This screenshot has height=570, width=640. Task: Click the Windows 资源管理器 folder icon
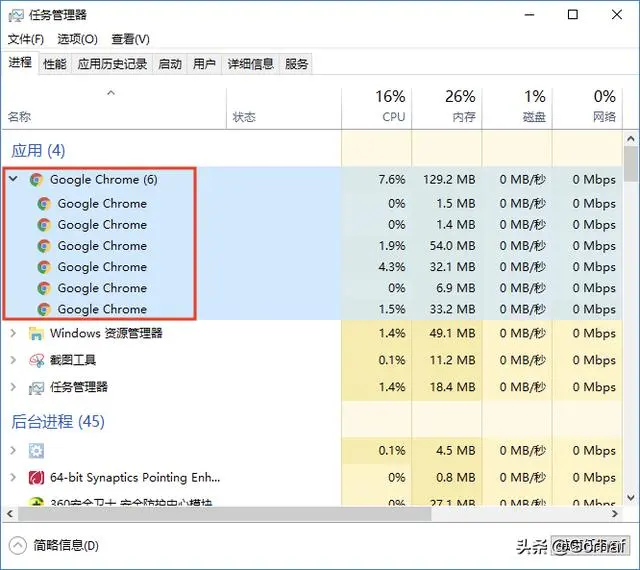(36, 334)
